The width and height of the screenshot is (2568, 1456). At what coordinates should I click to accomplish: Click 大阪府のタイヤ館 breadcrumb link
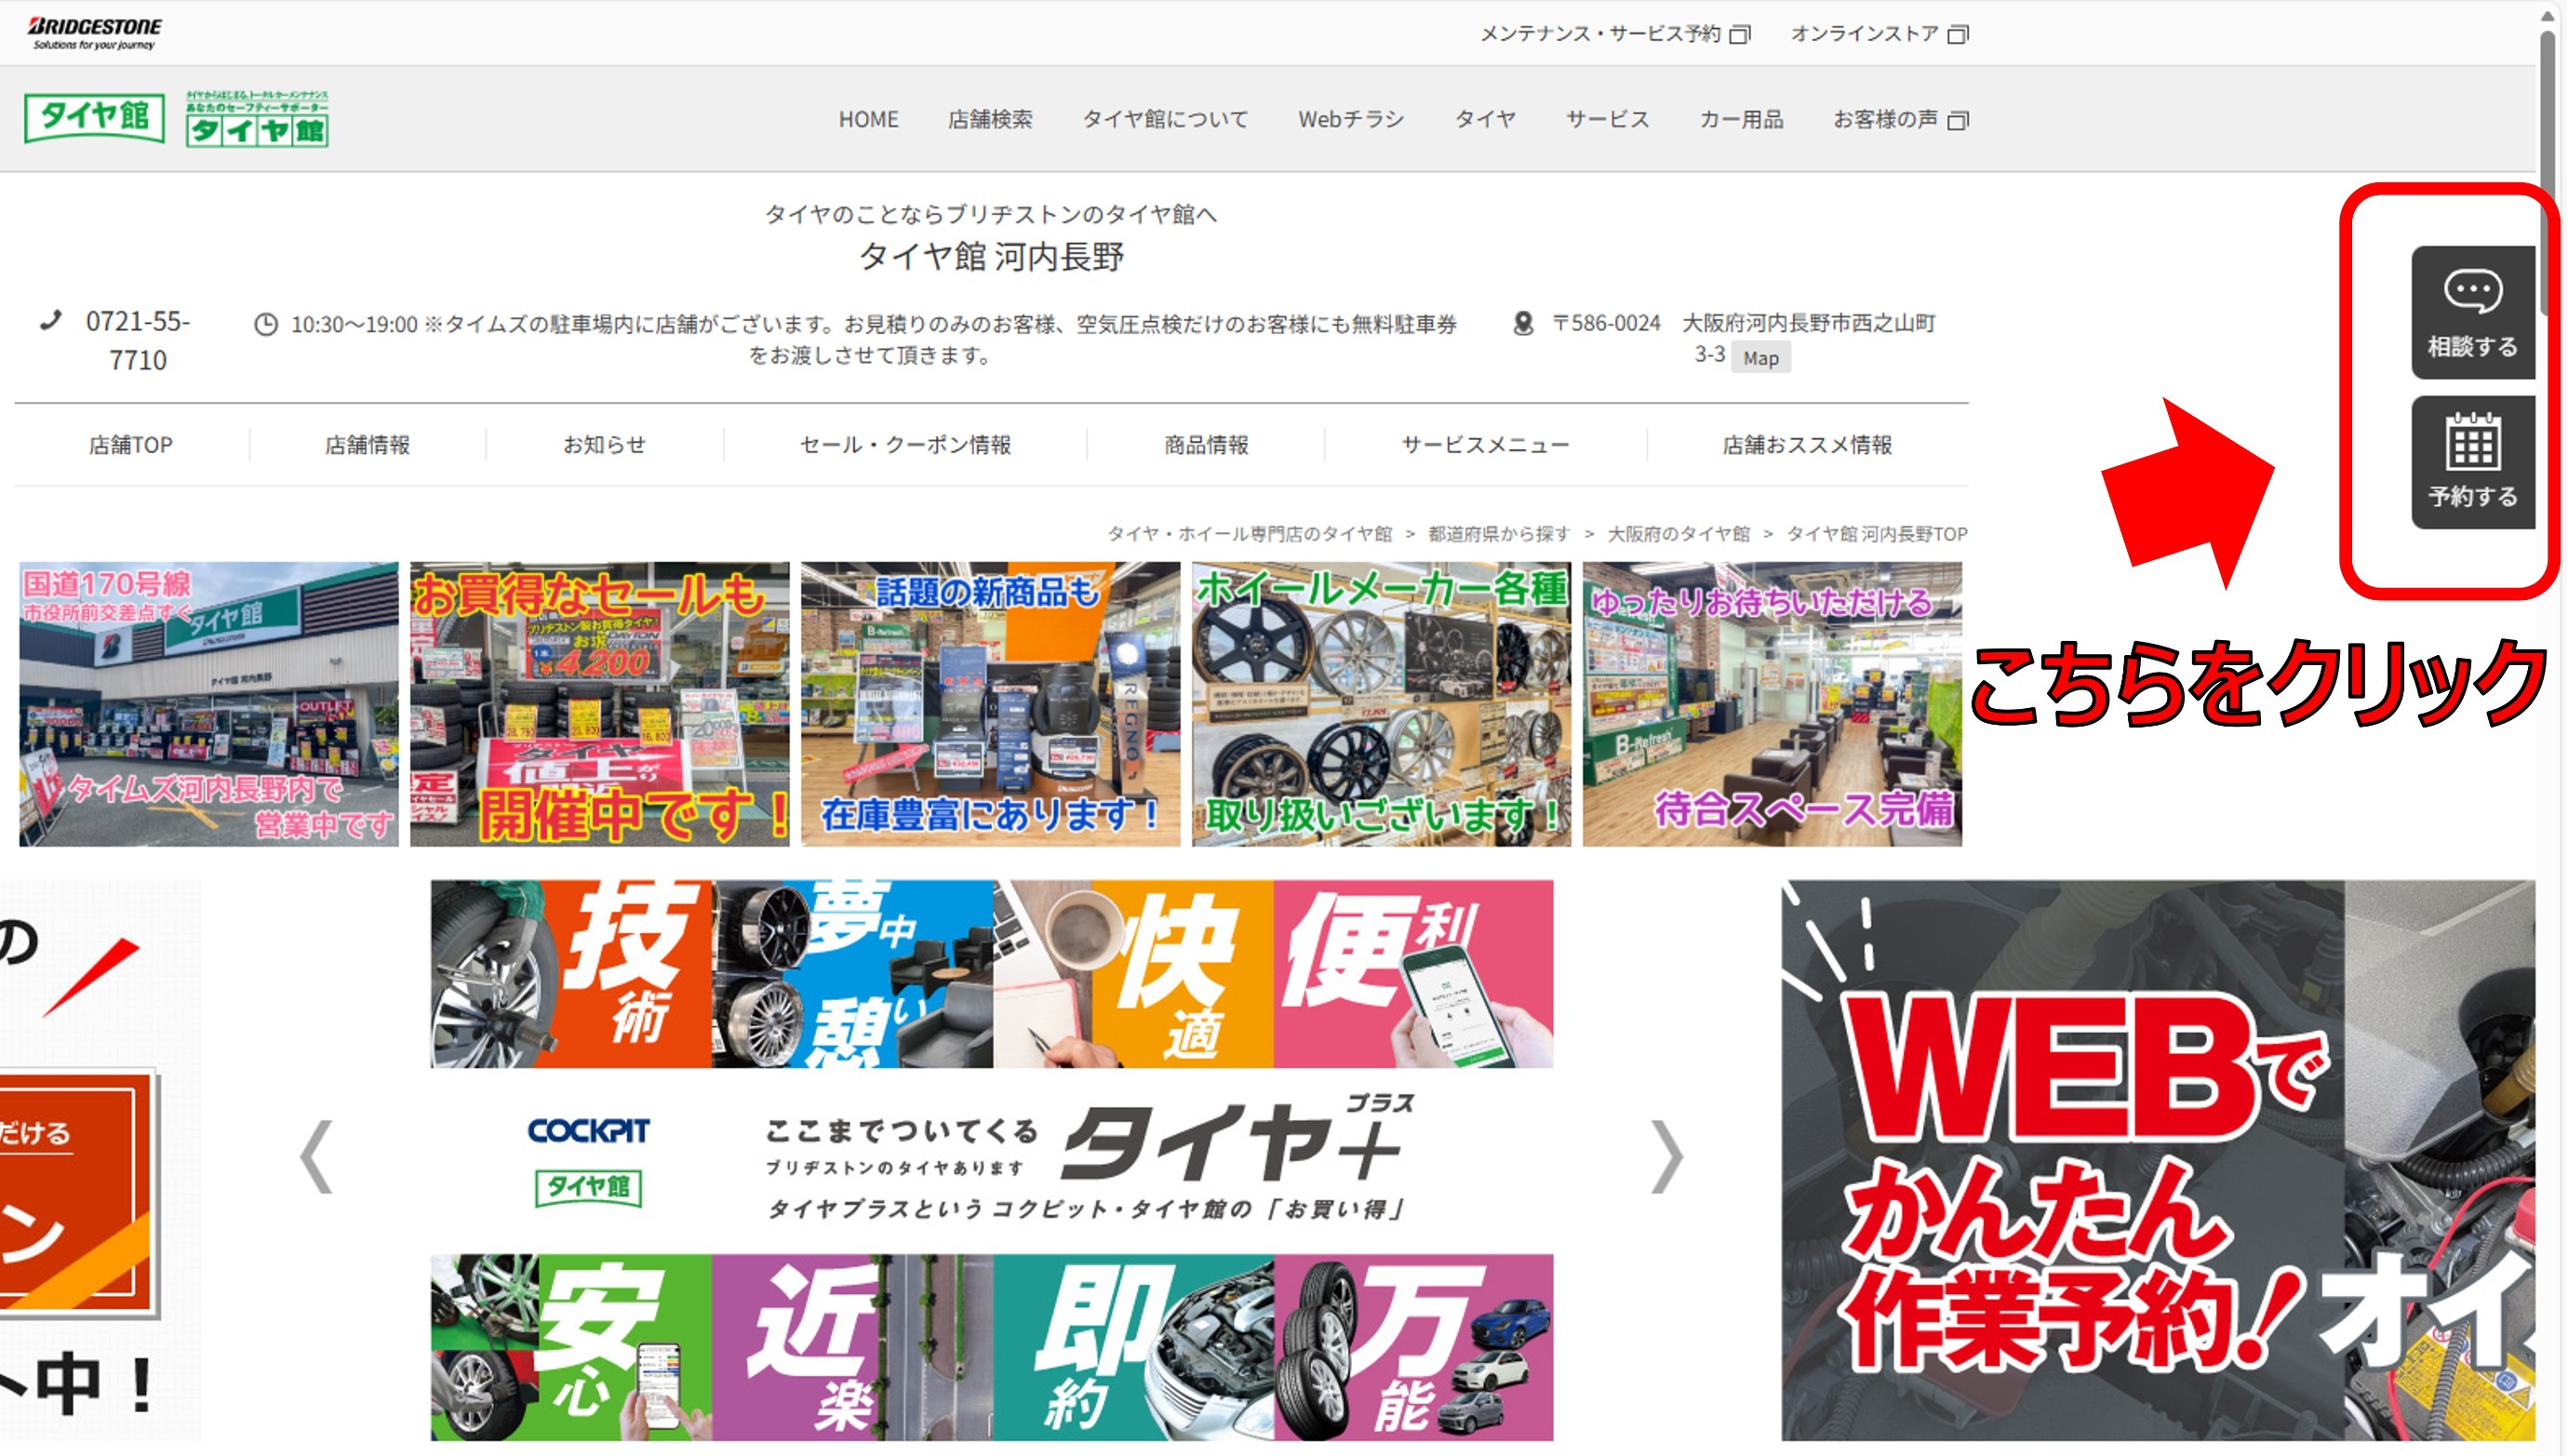pos(1678,534)
